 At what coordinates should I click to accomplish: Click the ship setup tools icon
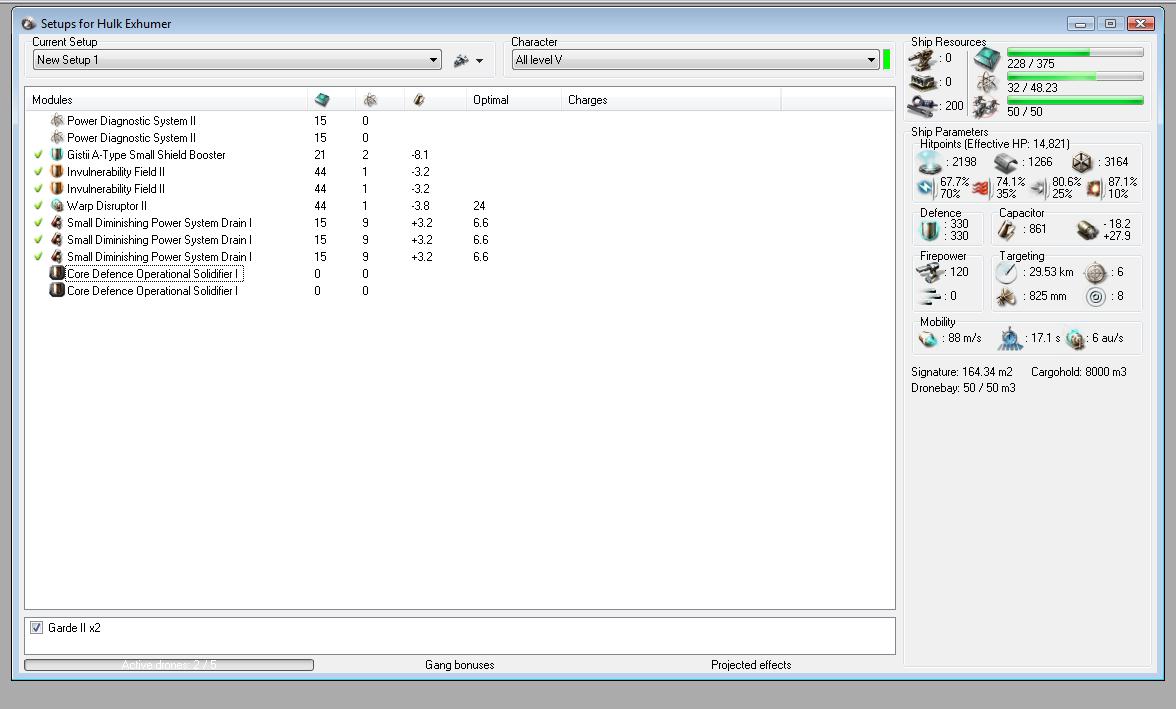coord(461,61)
